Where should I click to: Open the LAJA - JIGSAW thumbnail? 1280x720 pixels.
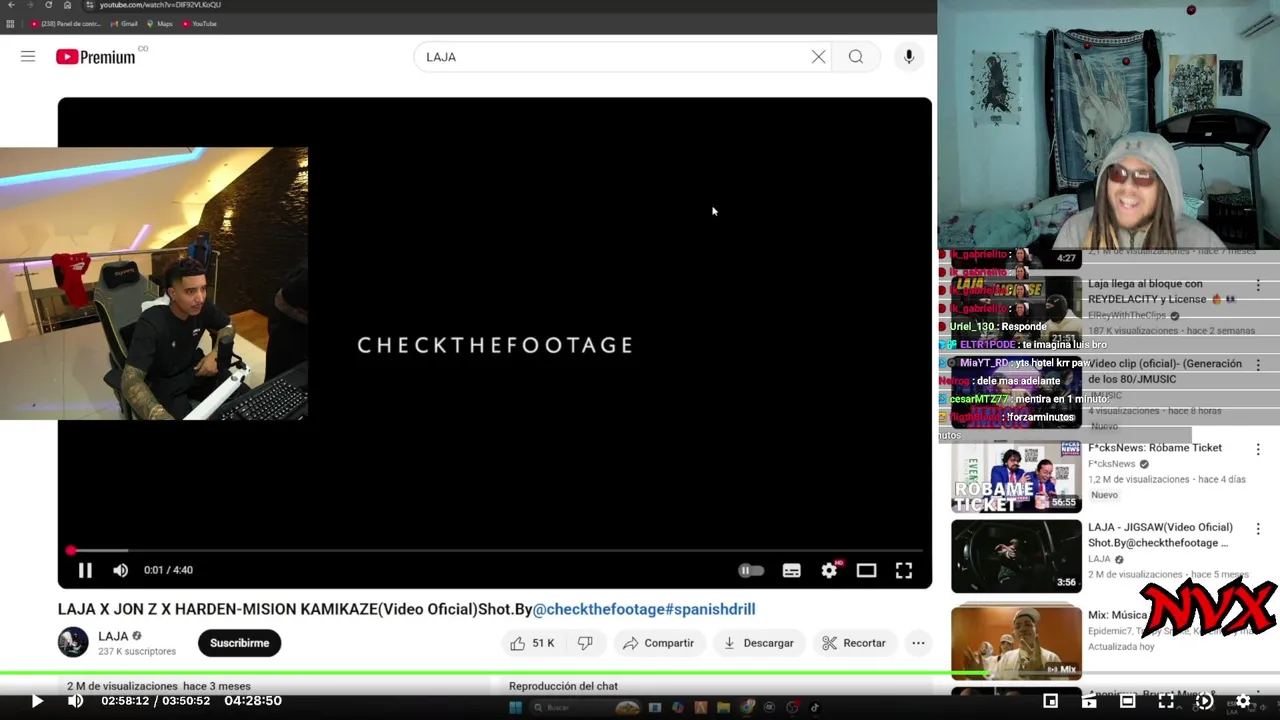point(1016,556)
